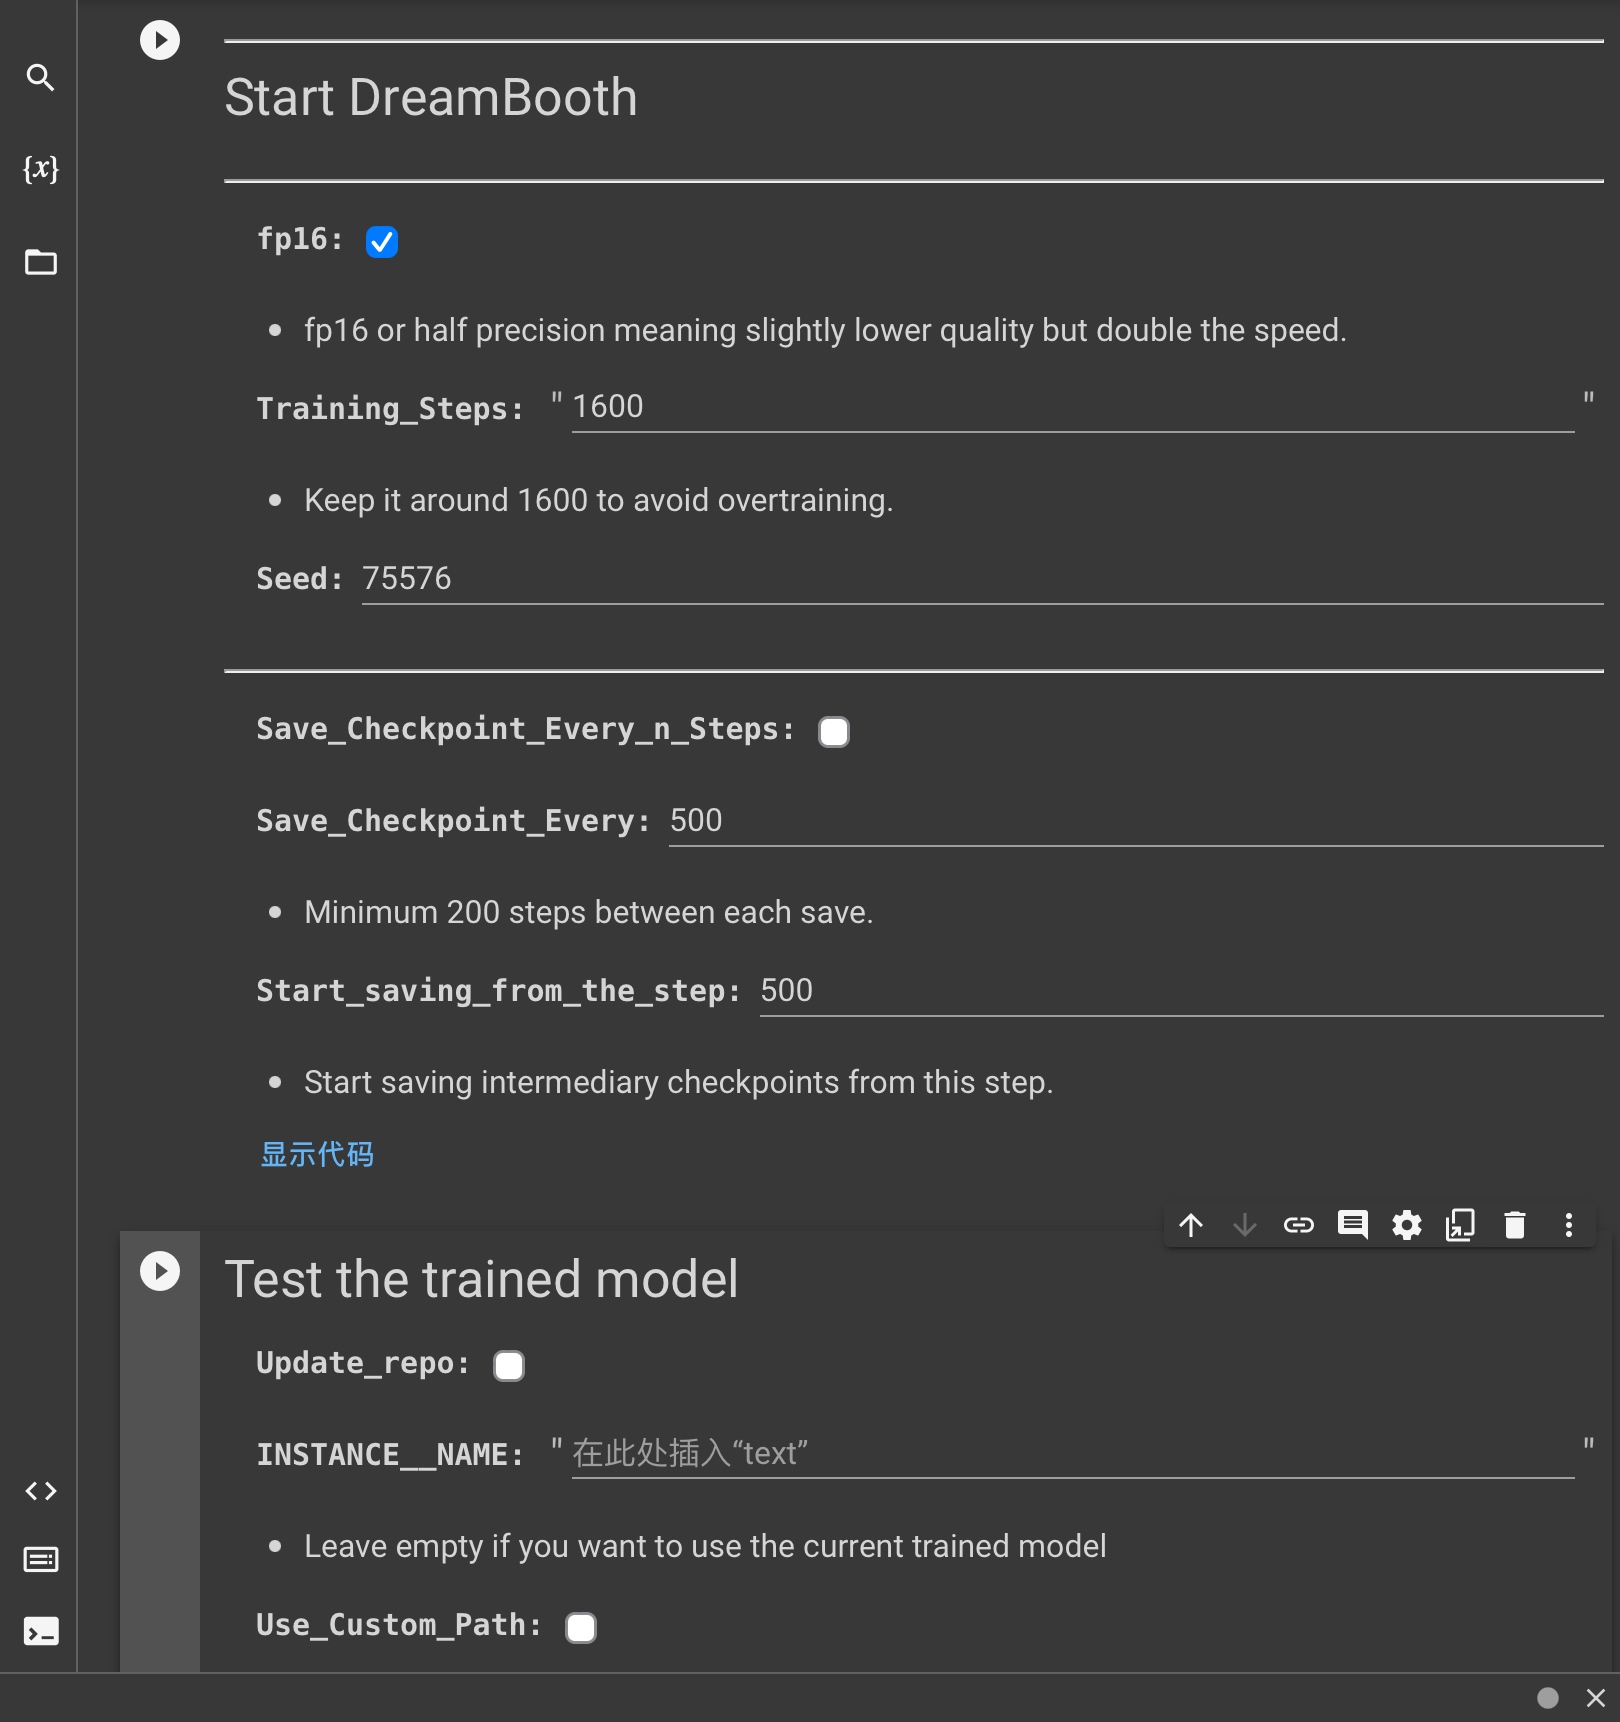Open the search pane in the sidebar
The image size is (1620, 1722).
tap(40, 78)
